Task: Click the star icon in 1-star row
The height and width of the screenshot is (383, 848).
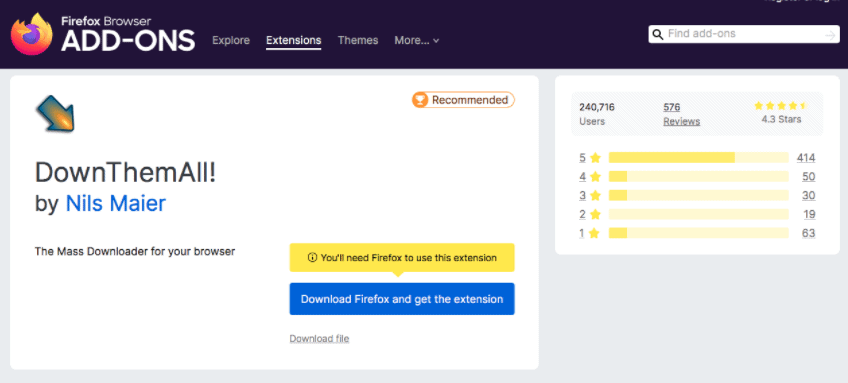Action: pos(594,234)
